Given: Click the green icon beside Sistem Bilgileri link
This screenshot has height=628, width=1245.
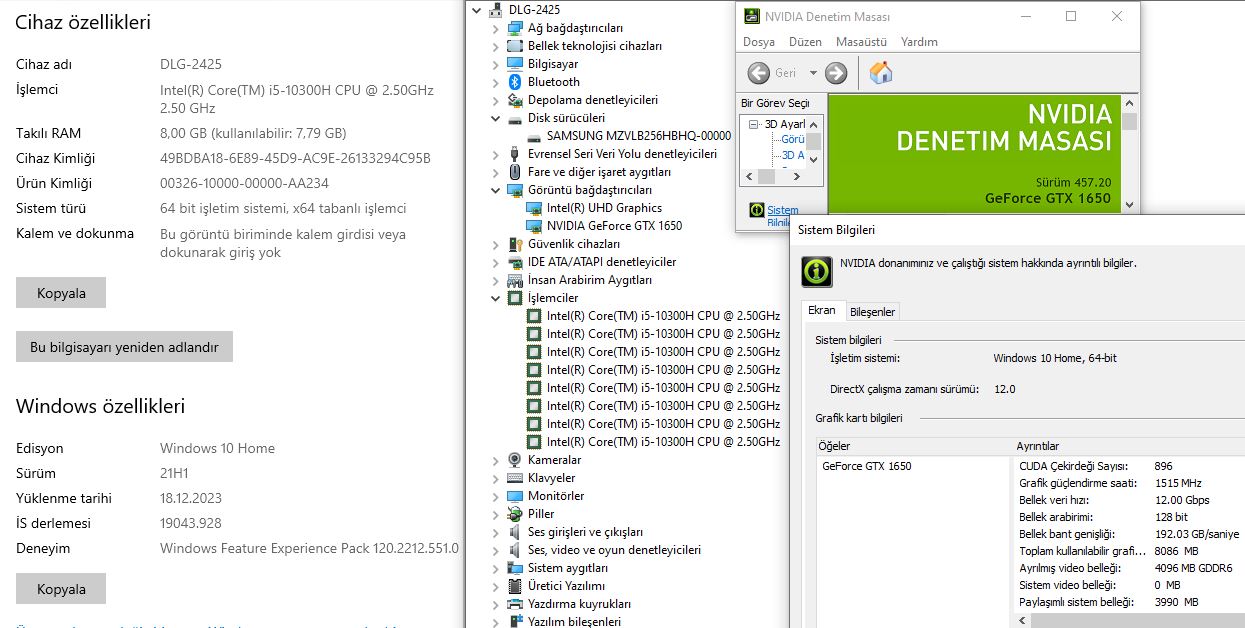Looking at the screenshot, I should click(756, 210).
